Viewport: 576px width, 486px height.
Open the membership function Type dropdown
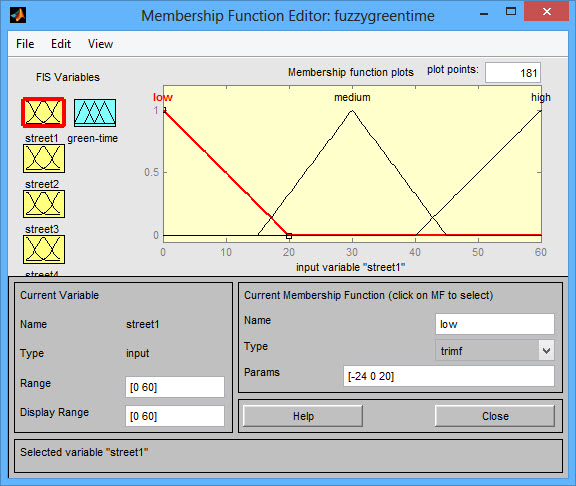click(x=494, y=350)
